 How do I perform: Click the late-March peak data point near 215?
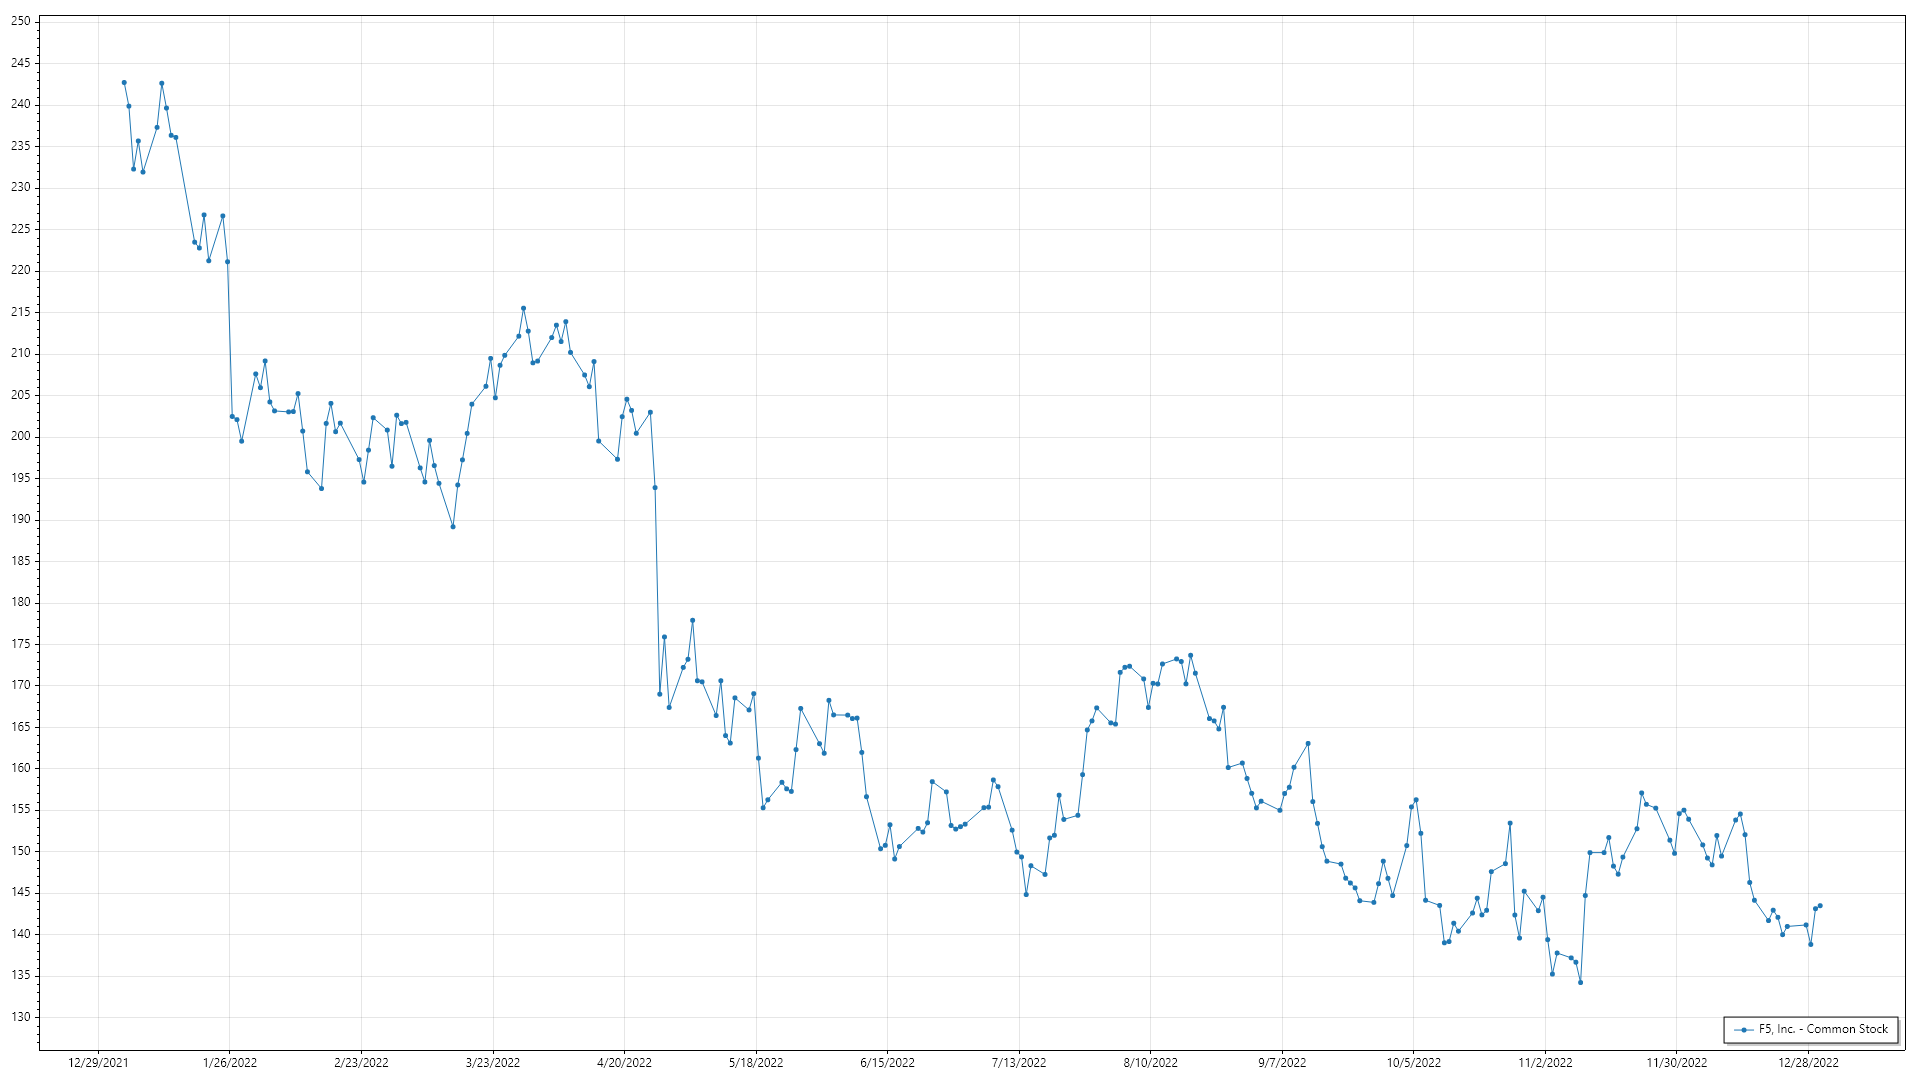click(523, 308)
